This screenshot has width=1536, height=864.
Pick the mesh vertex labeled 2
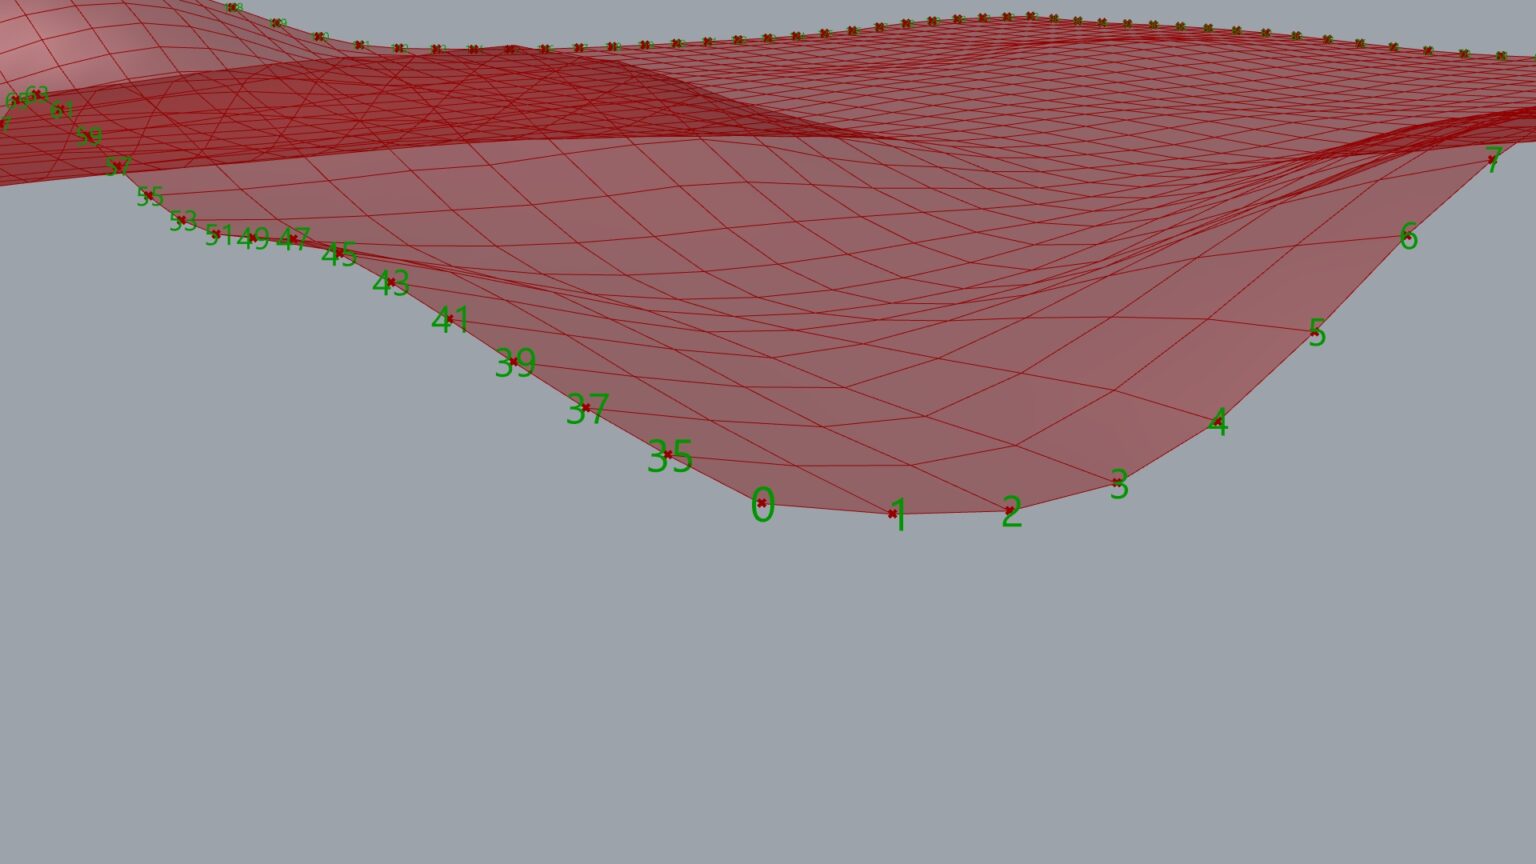coord(1009,511)
